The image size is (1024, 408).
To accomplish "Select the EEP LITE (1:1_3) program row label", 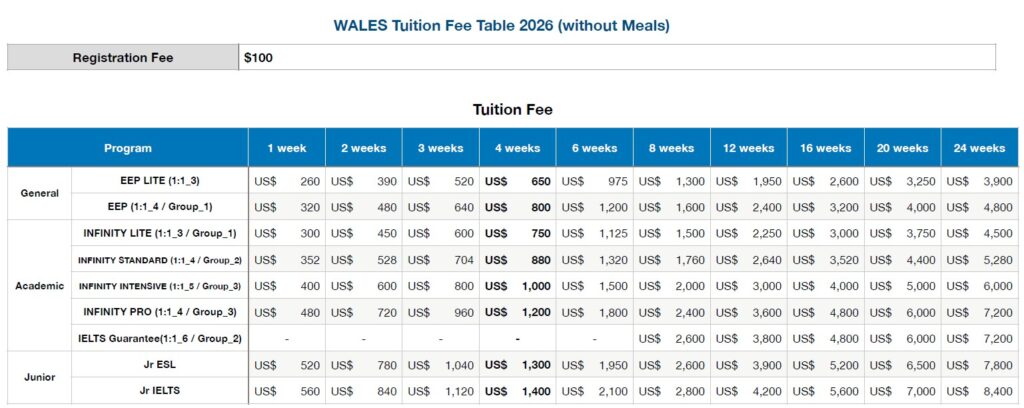I will (161, 181).
